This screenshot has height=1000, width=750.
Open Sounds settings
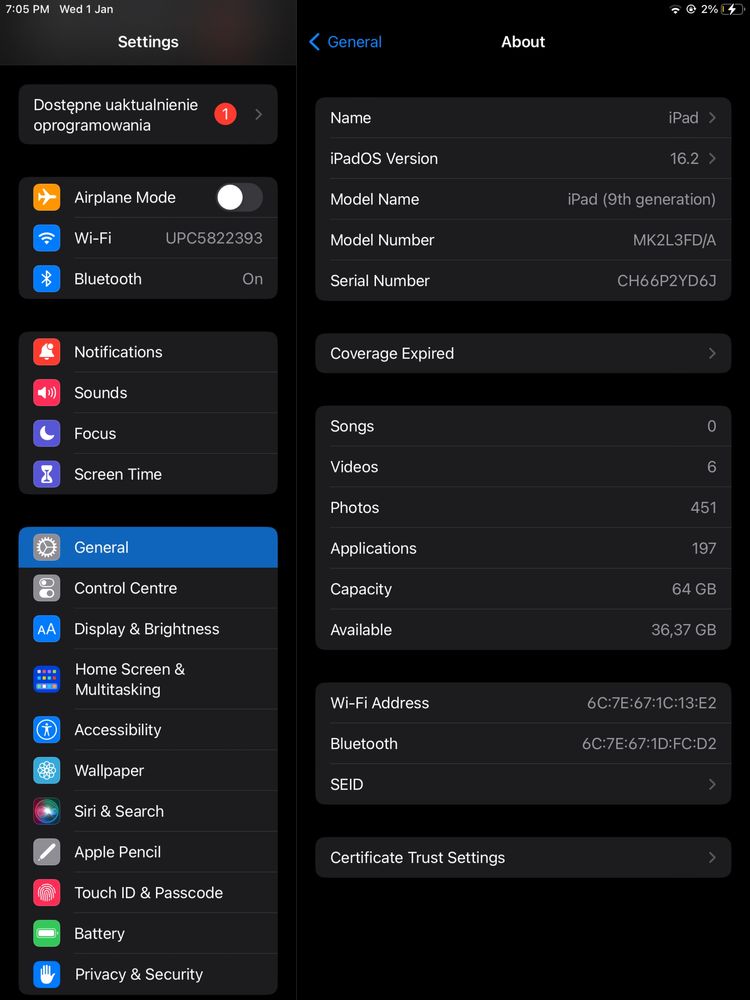point(148,392)
